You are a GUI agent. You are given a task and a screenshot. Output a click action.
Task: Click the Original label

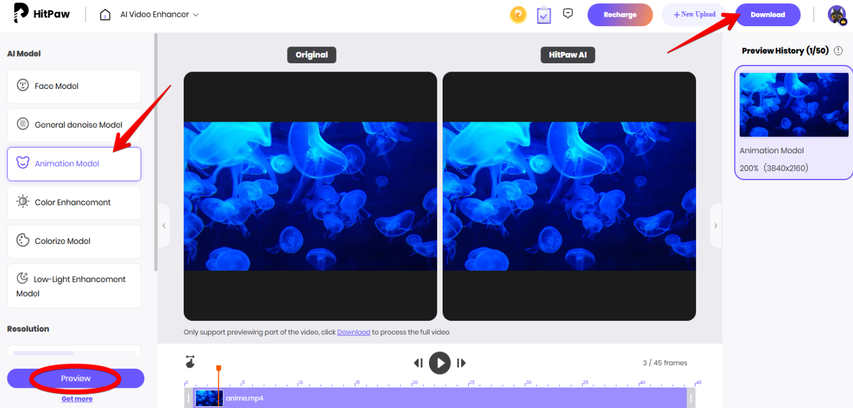[x=312, y=54]
